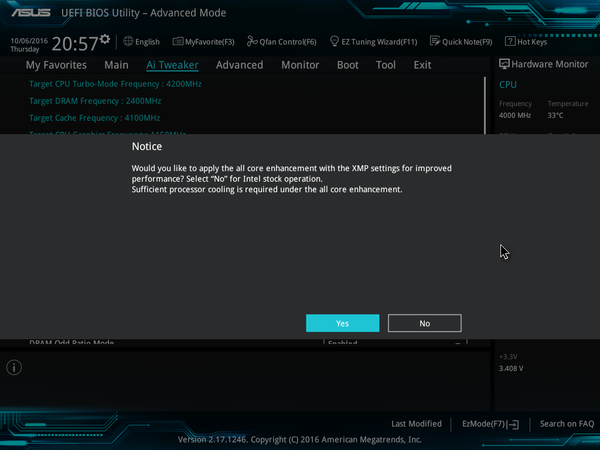The image size is (600, 450).
Task: Click the 3.408 V voltage value
Action: (x=511, y=368)
